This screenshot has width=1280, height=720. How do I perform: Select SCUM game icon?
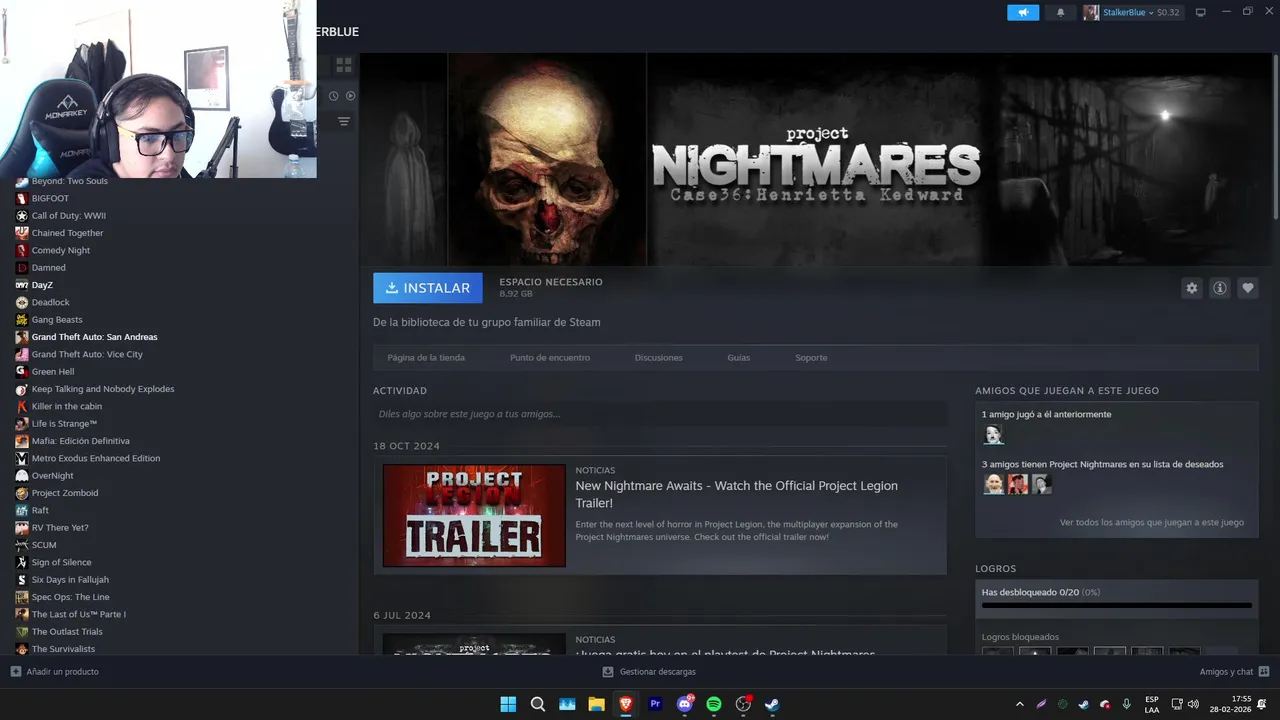point(22,545)
